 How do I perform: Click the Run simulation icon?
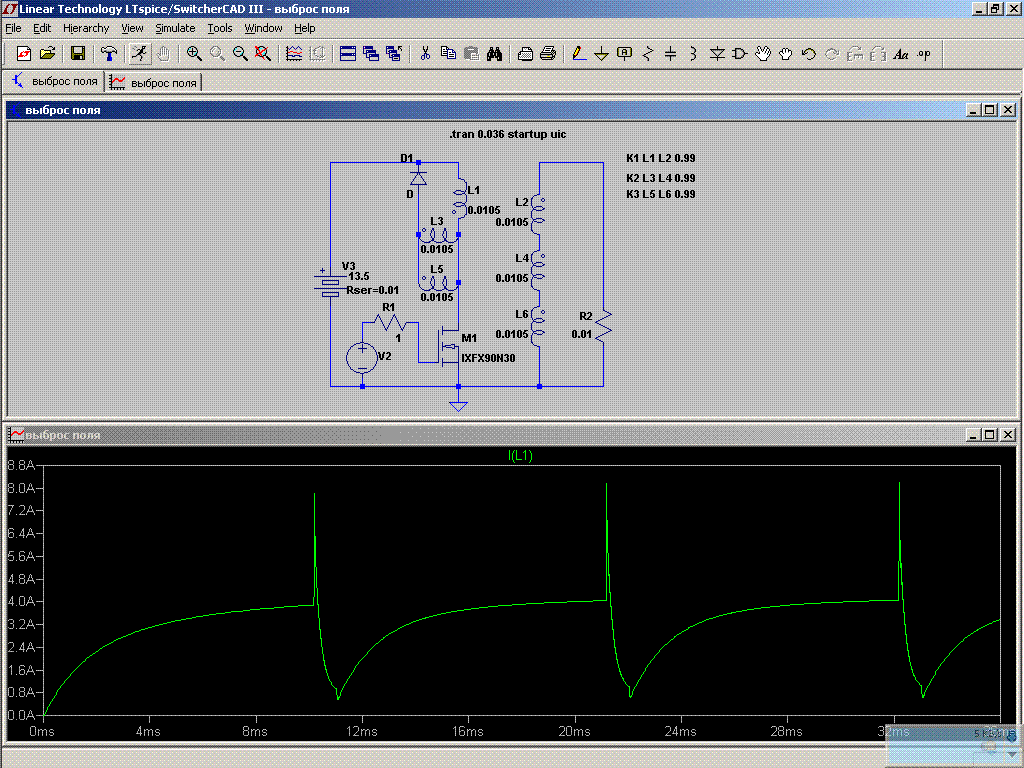click(140, 54)
